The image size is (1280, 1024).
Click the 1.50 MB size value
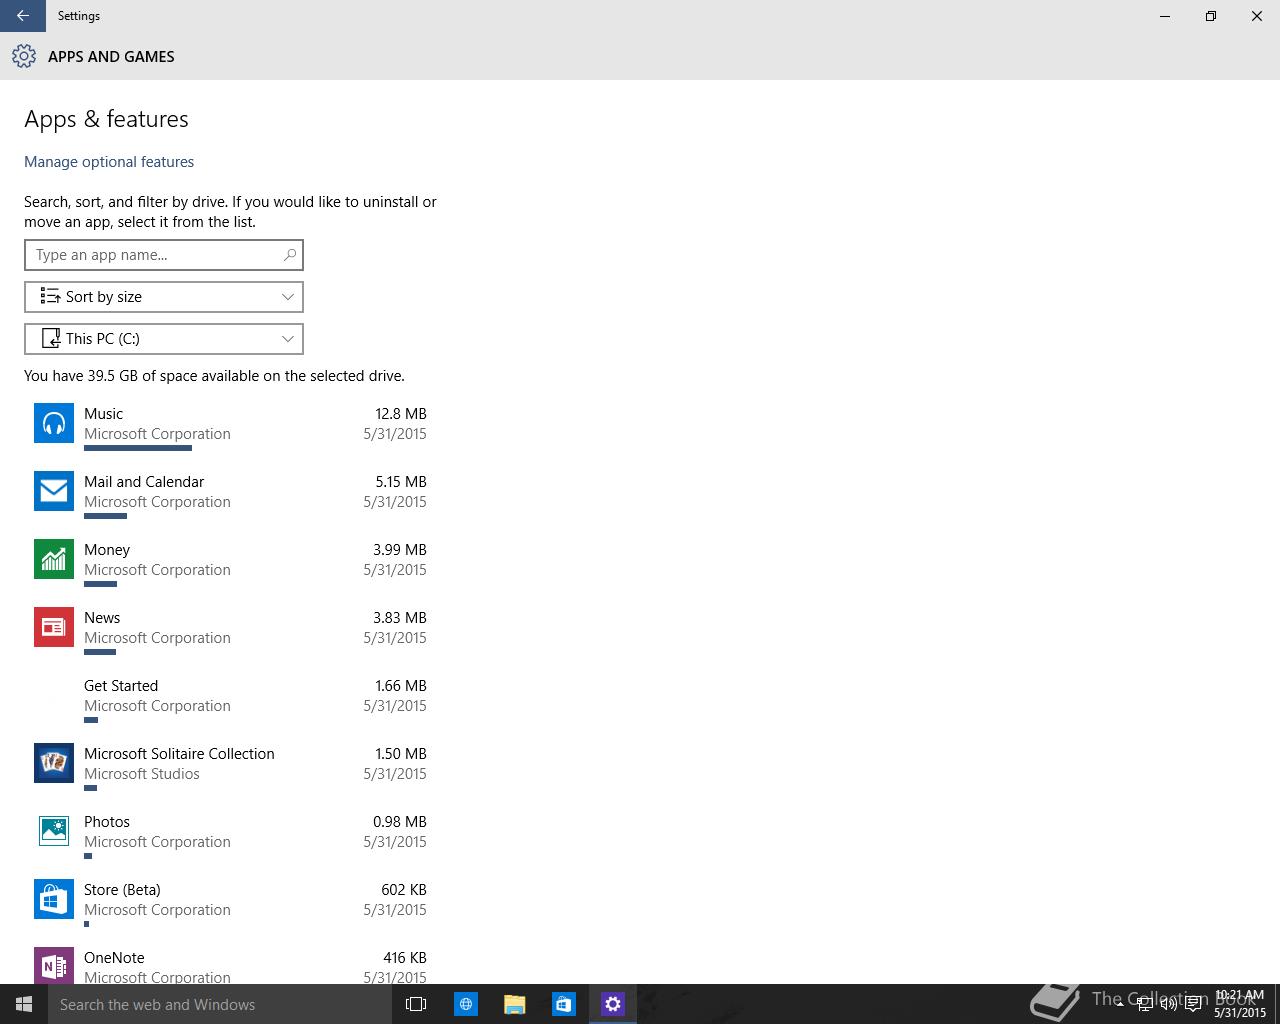pyautogui.click(x=401, y=754)
